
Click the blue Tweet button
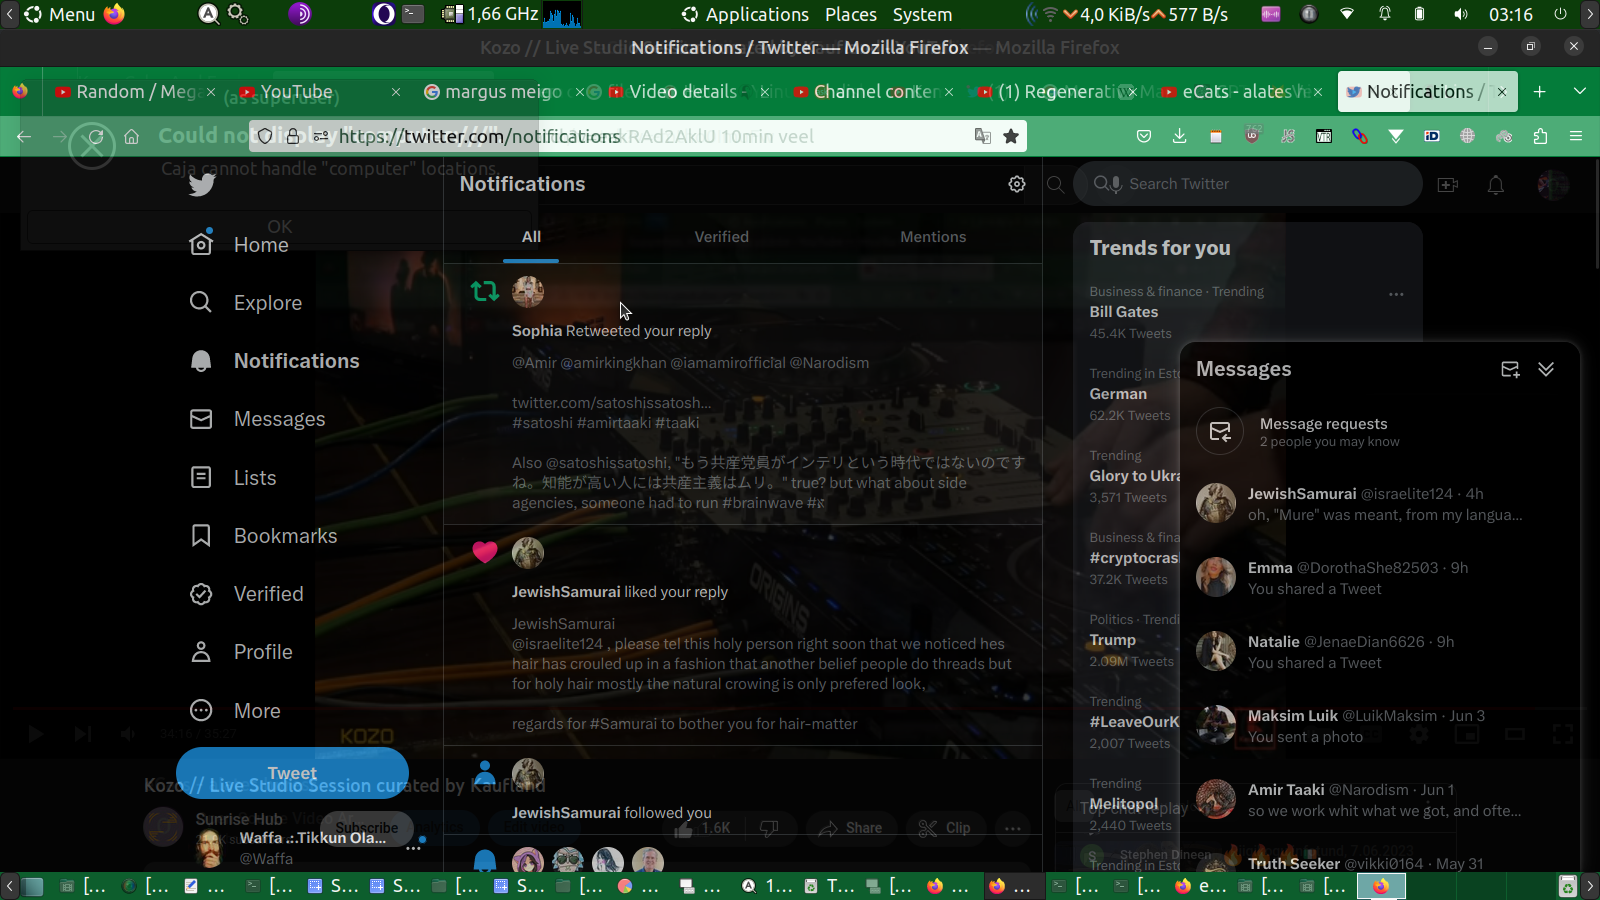pos(292,773)
